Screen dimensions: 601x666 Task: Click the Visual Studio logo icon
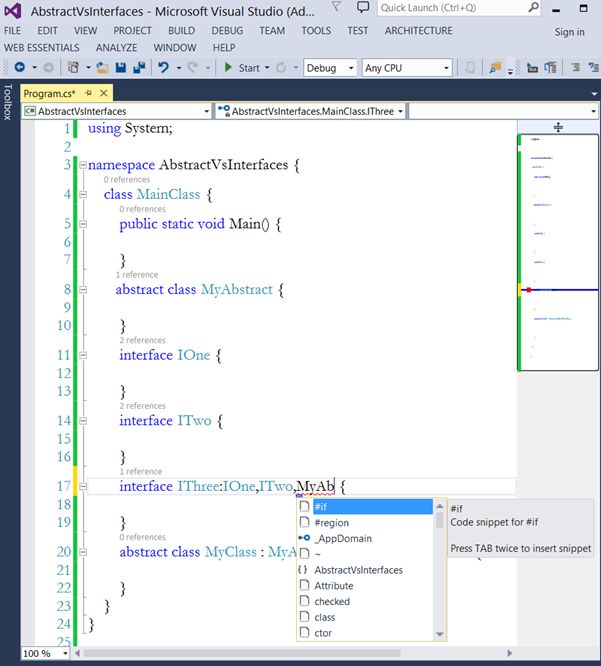tap(15, 11)
